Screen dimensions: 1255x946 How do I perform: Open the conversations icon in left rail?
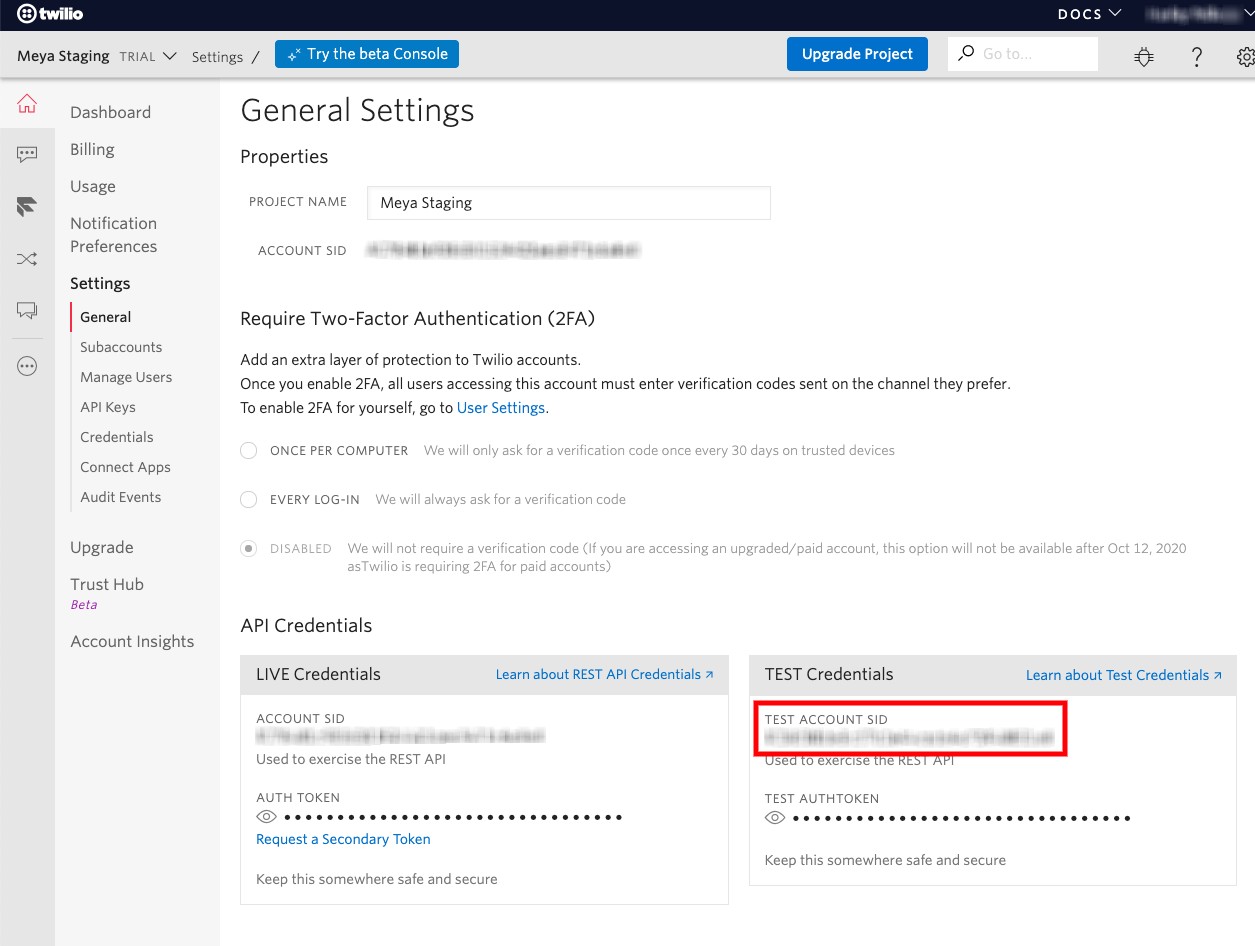27,311
